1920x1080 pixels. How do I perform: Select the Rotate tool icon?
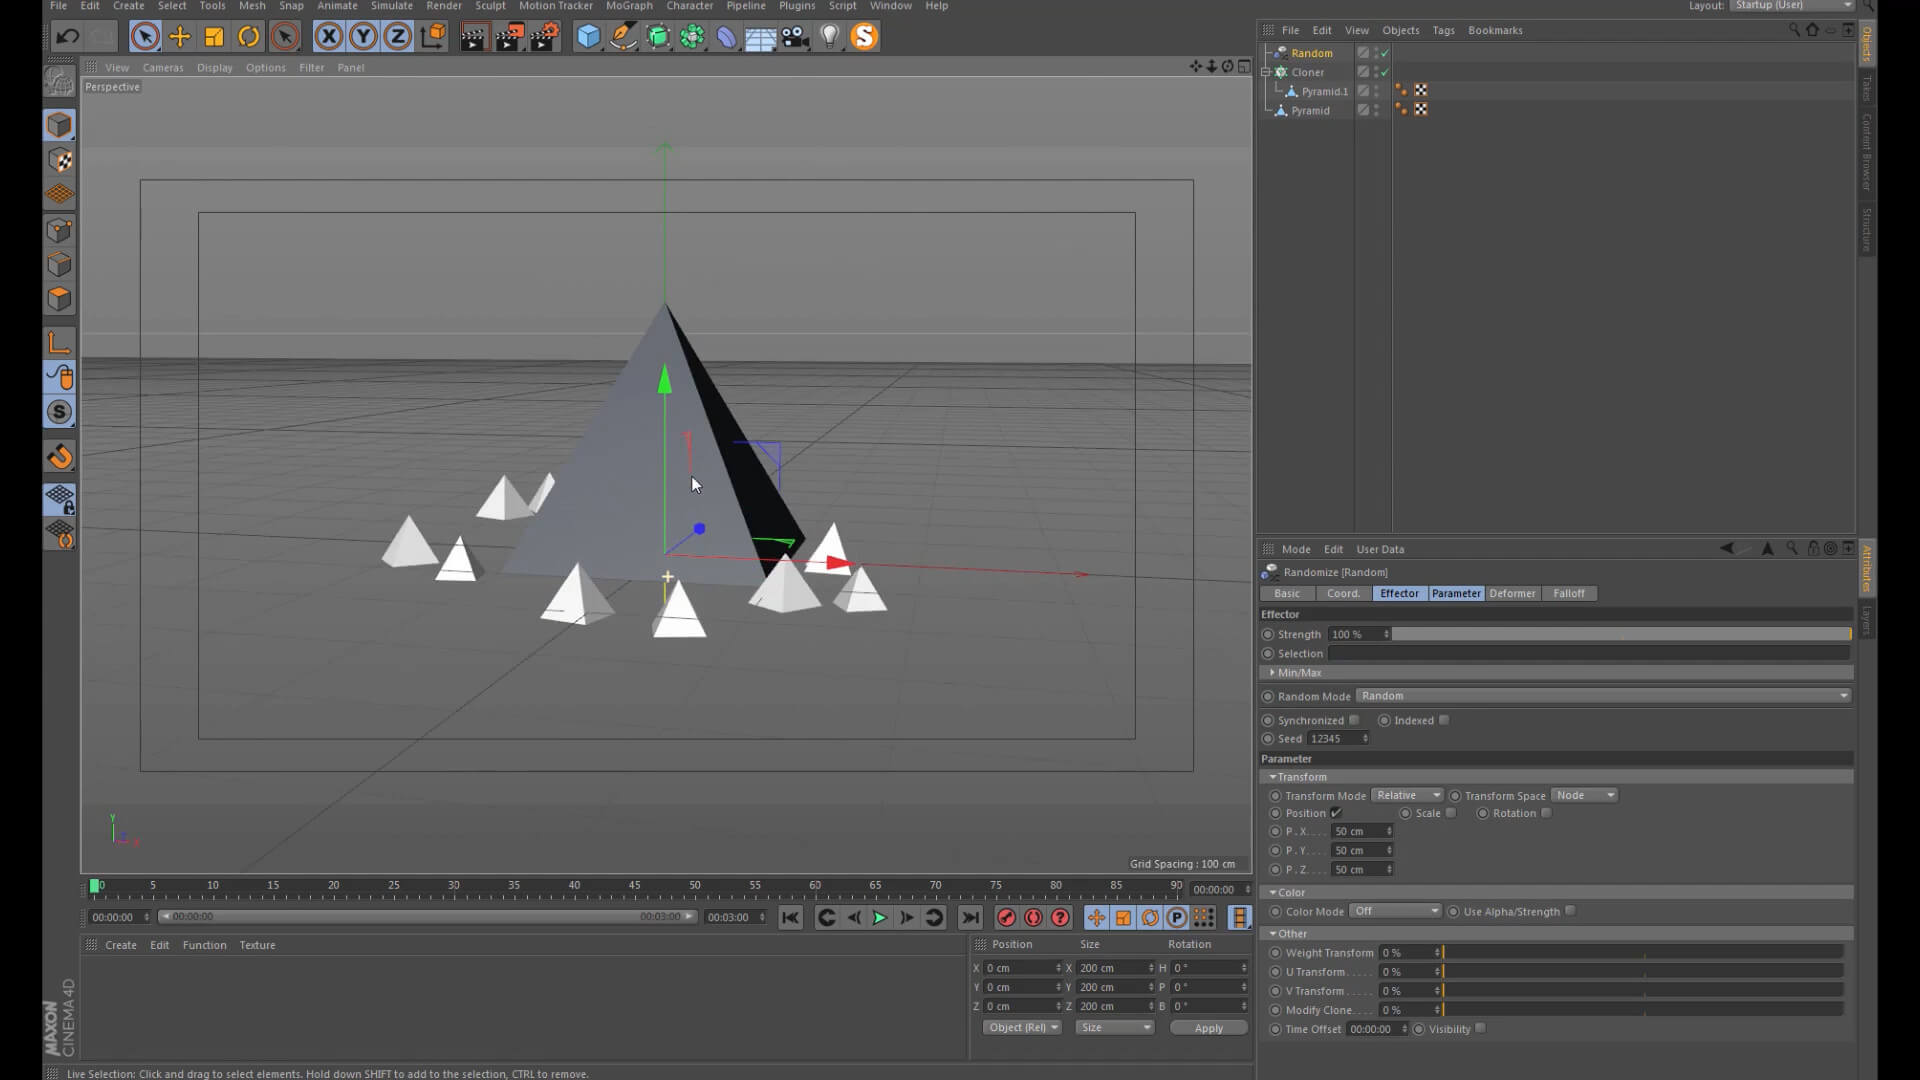point(249,37)
